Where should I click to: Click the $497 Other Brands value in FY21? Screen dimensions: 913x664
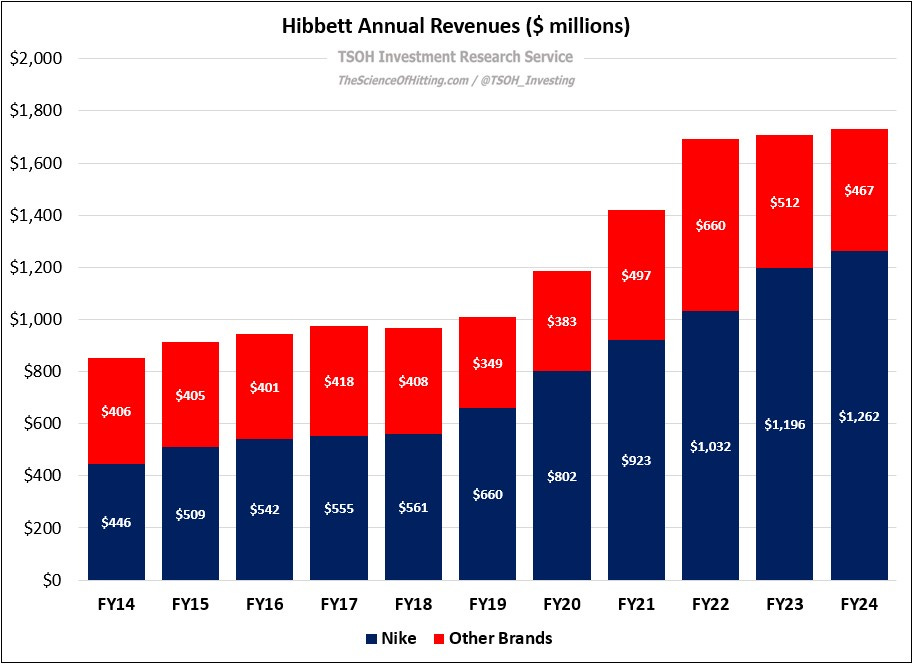tap(636, 276)
